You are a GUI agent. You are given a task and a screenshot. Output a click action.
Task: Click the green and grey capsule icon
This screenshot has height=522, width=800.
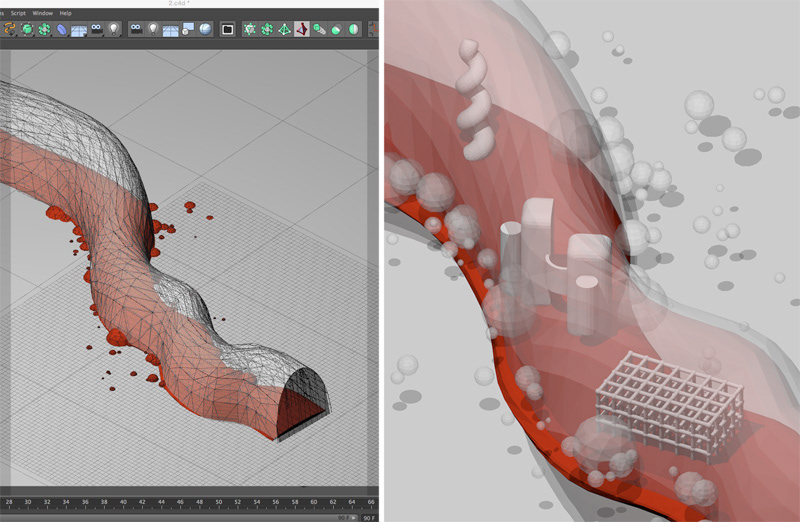[336, 30]
